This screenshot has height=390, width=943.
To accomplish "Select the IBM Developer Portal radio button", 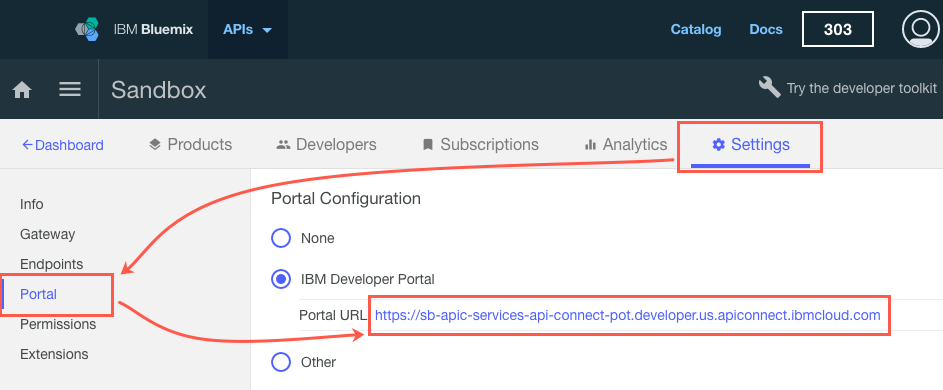I will (281, 279).
